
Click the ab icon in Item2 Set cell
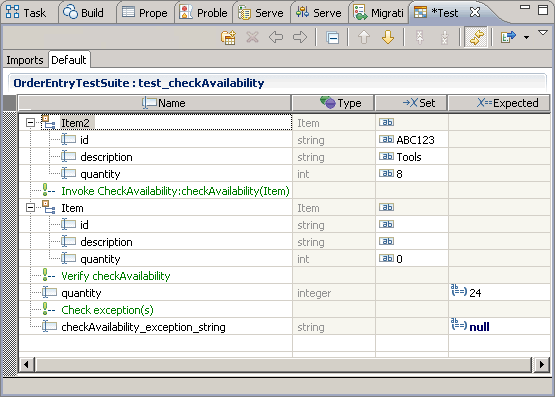(x=386, y=122)
